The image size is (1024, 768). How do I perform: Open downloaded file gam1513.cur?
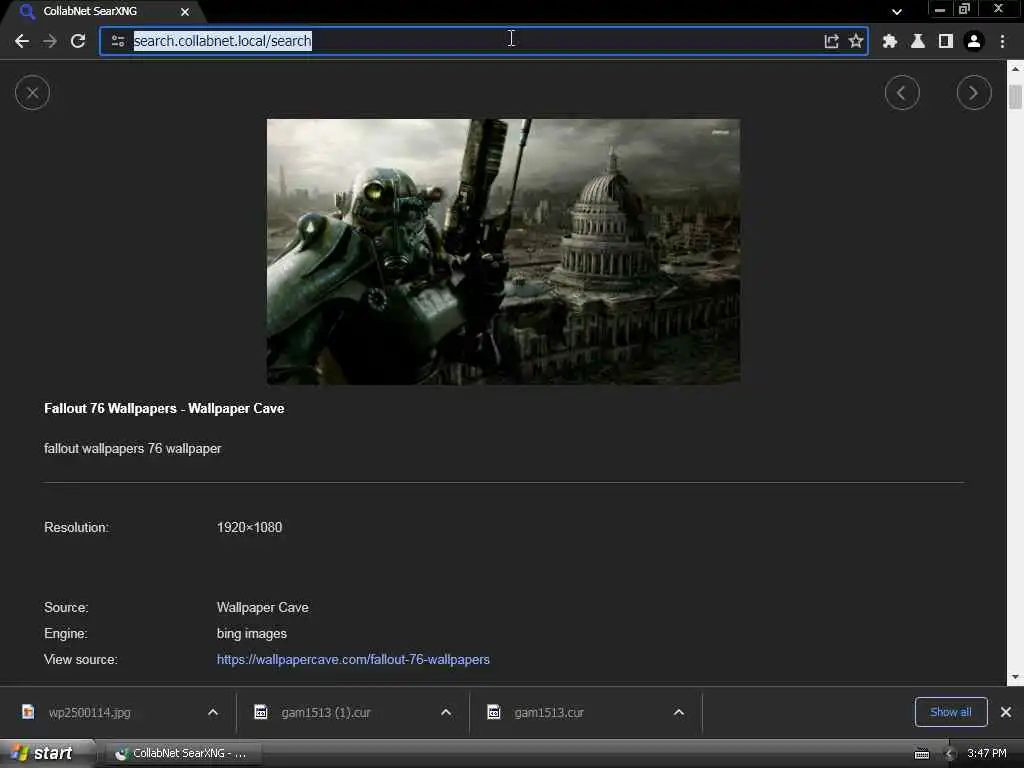549,712
